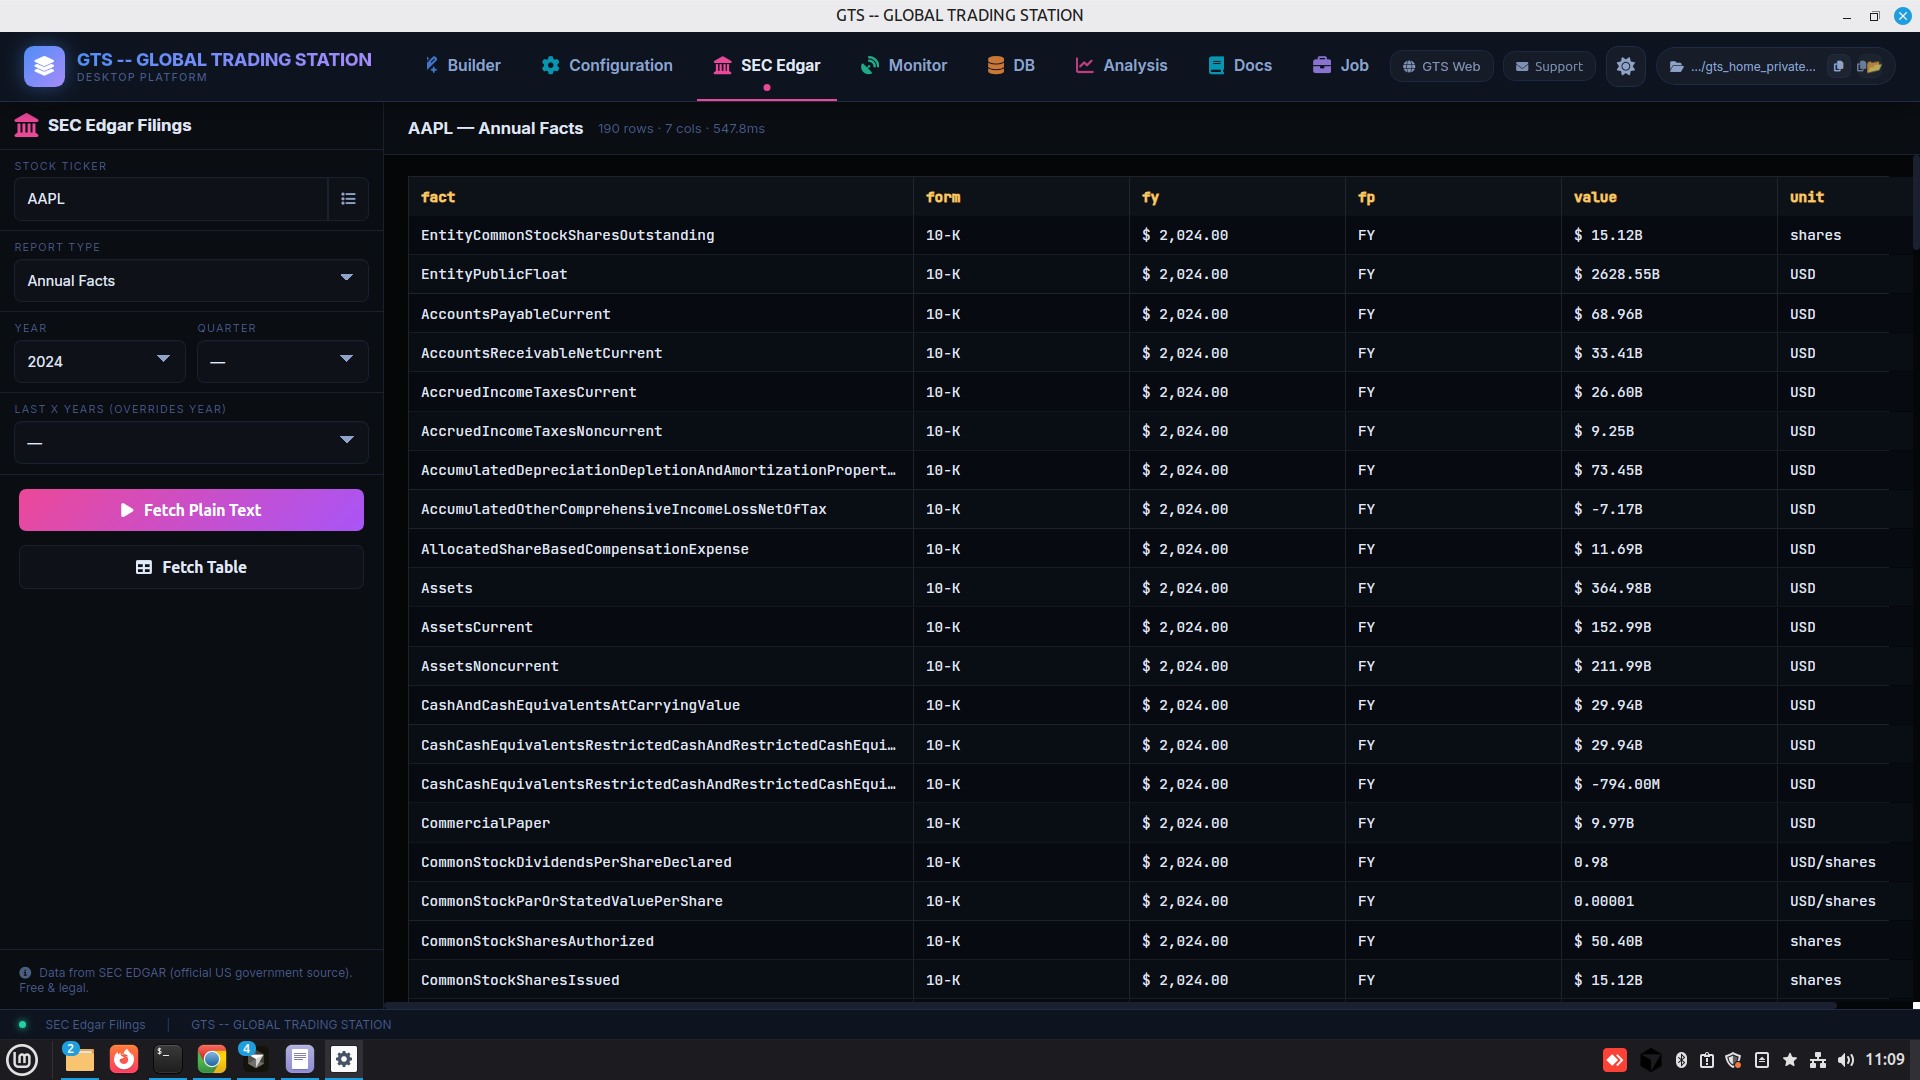Open the ticker list beside AAPL

click(348, 199)
